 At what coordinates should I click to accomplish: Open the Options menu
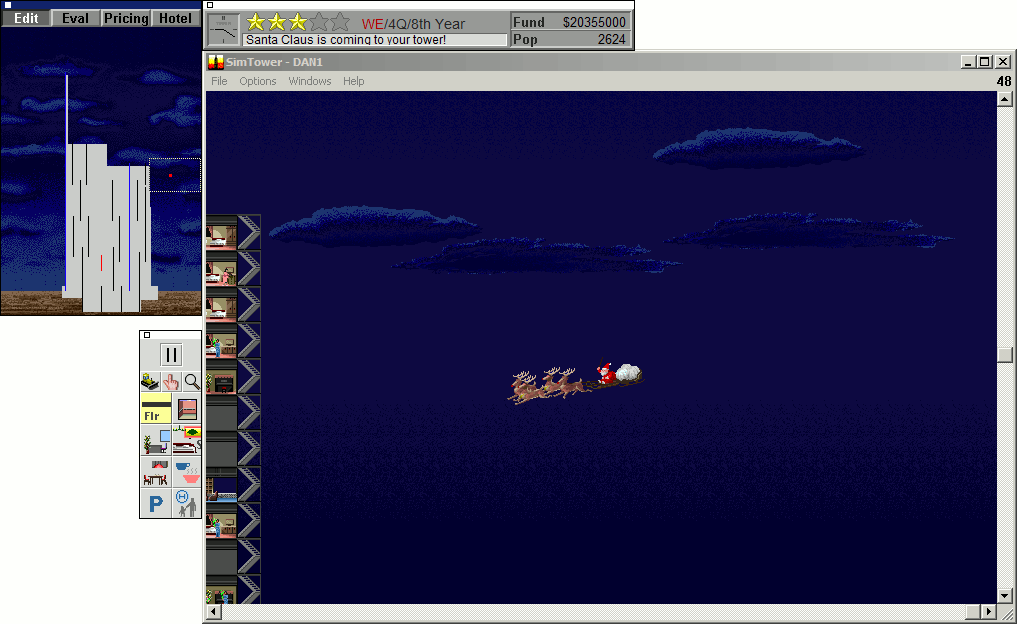[257, 81]
